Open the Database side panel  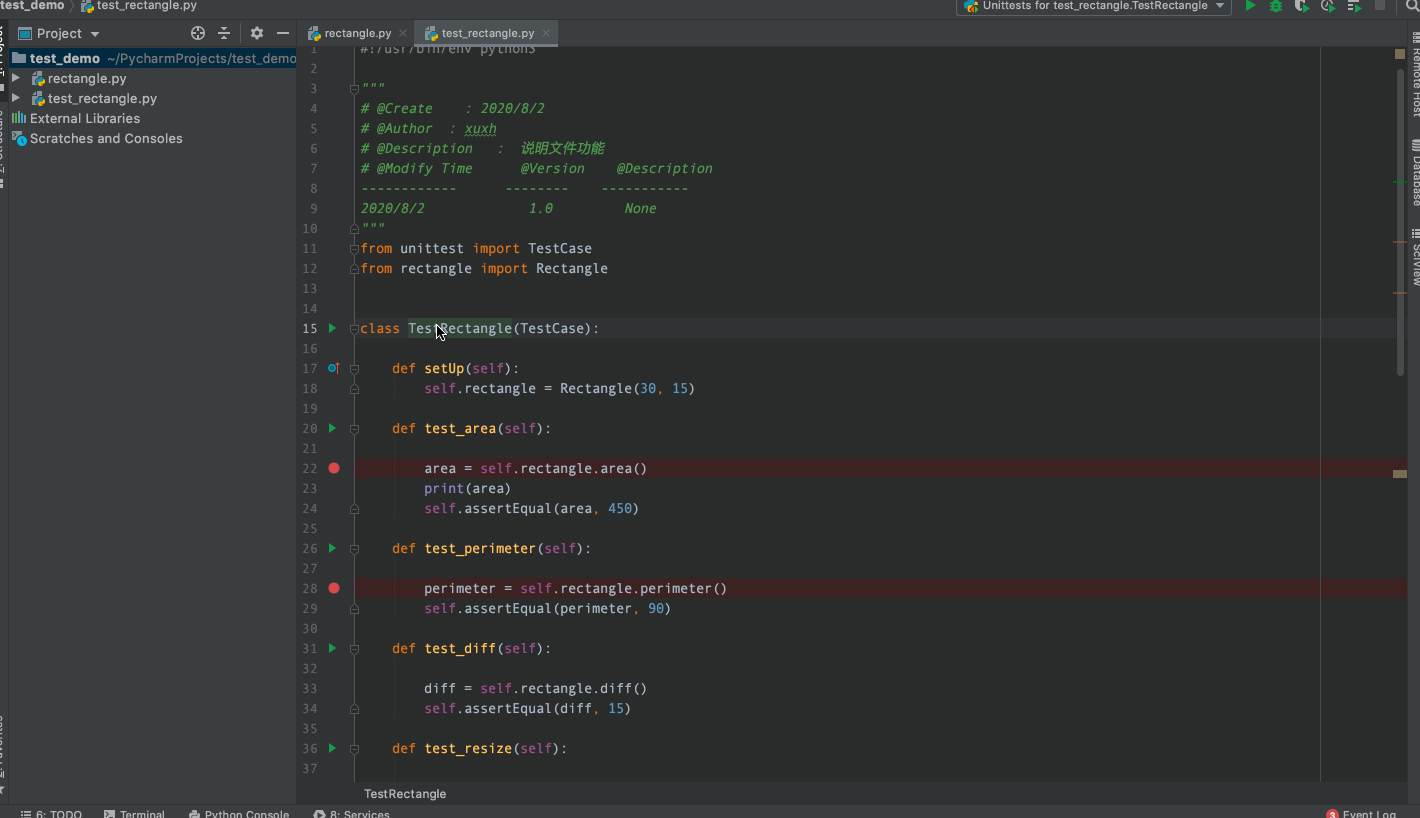click(1415, 173)
